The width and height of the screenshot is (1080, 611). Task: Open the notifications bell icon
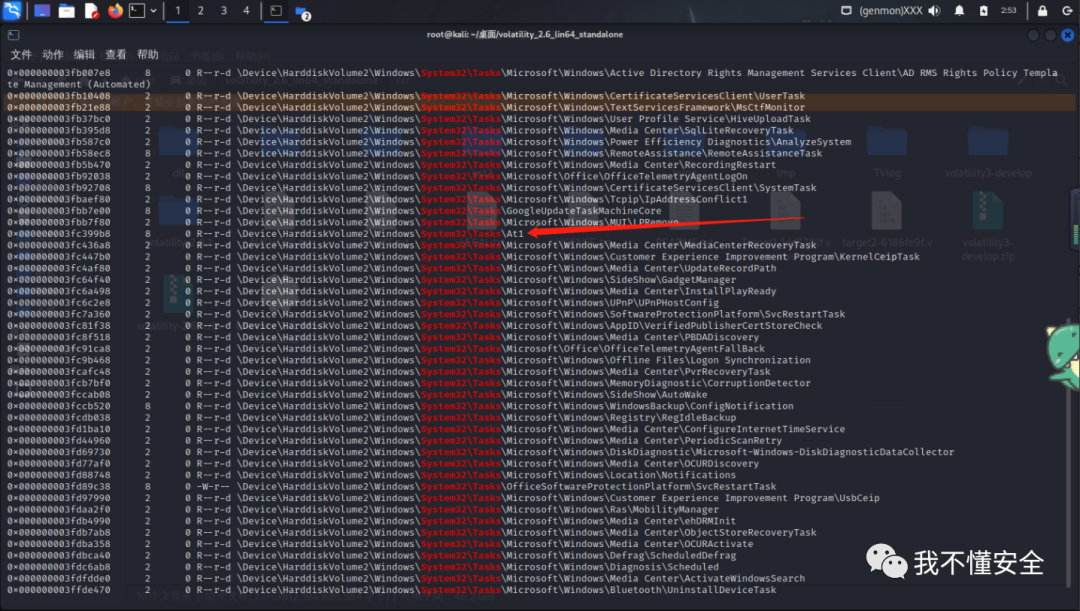pos(959,10)
